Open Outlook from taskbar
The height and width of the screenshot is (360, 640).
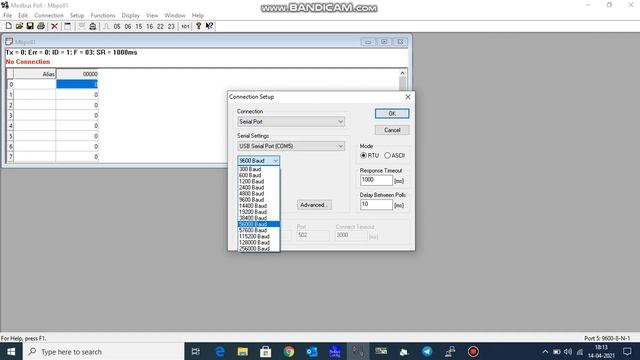pos(312,351)
